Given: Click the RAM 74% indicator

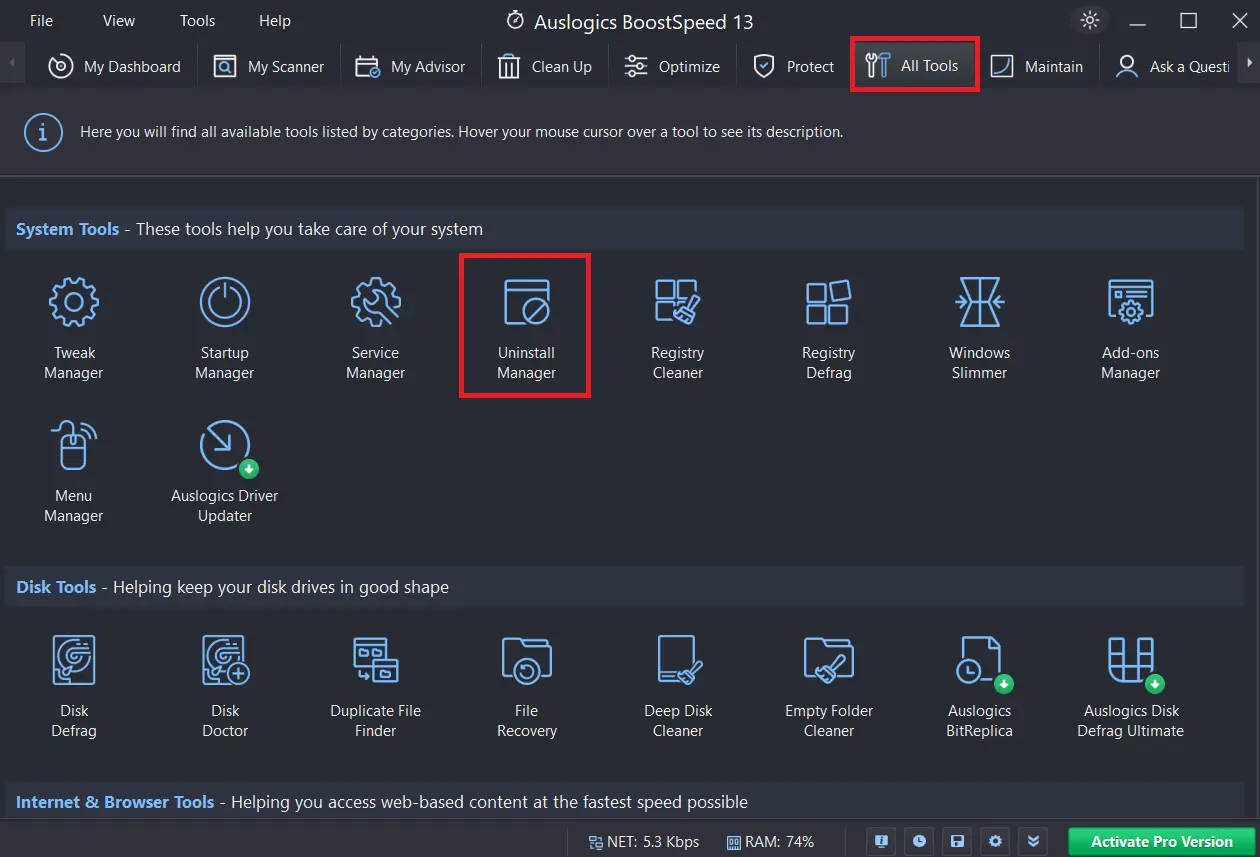Looking at the screenshot, I should click(770, 842).
